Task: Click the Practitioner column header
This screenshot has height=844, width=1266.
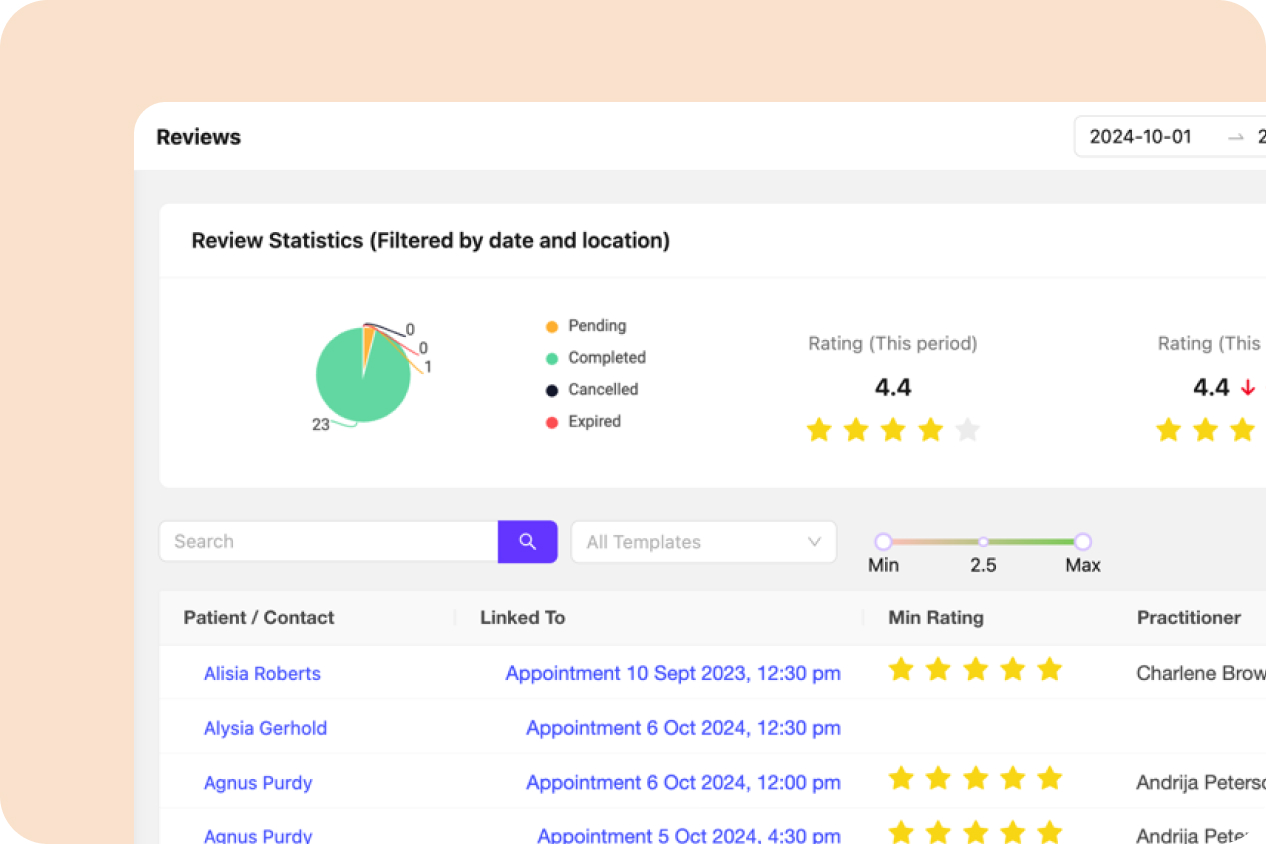Action: tap(1189, 618)
